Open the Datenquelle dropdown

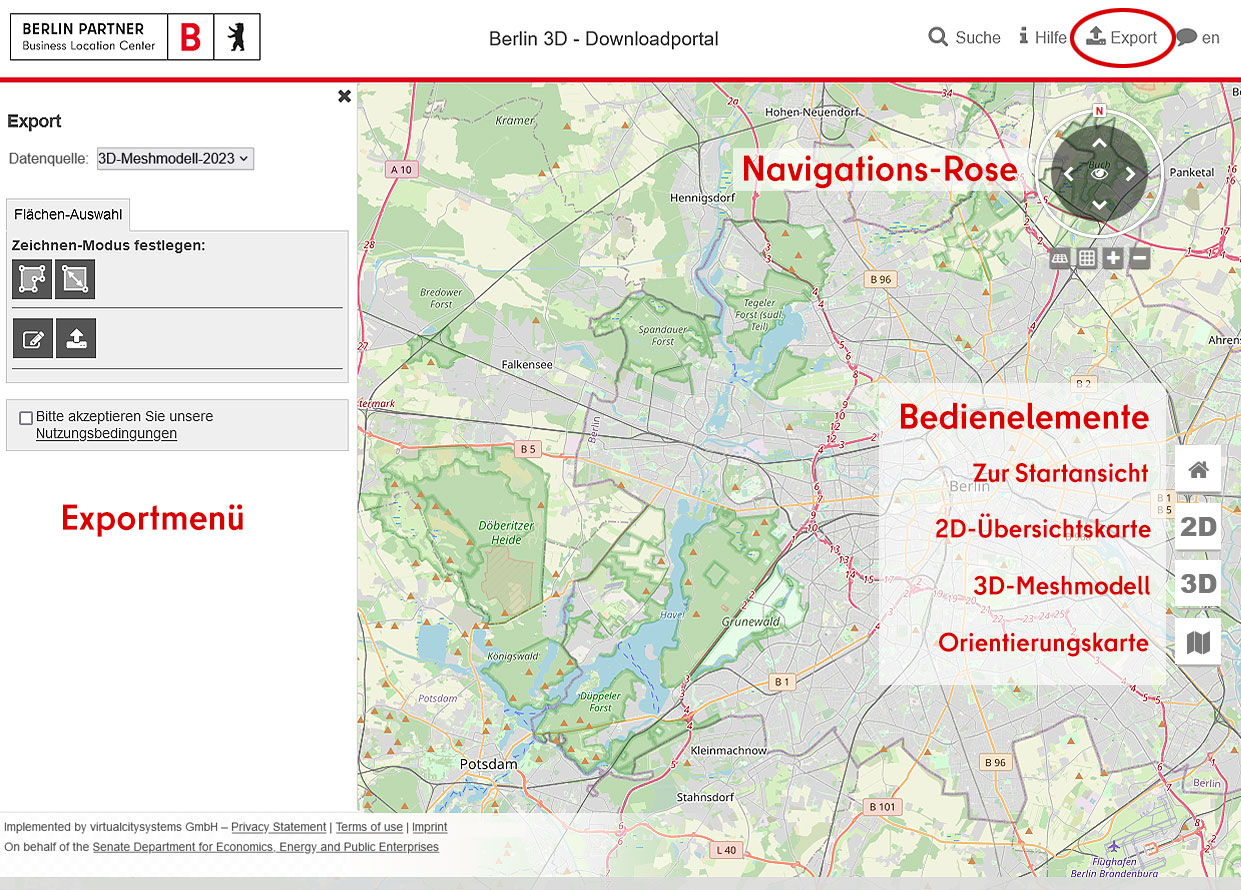coord(175,158)
